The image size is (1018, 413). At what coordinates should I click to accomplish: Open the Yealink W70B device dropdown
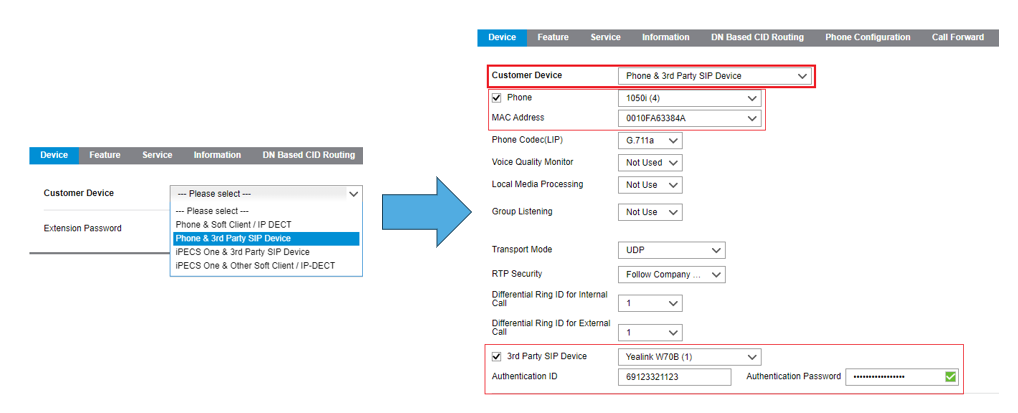(x=689, y=357)
